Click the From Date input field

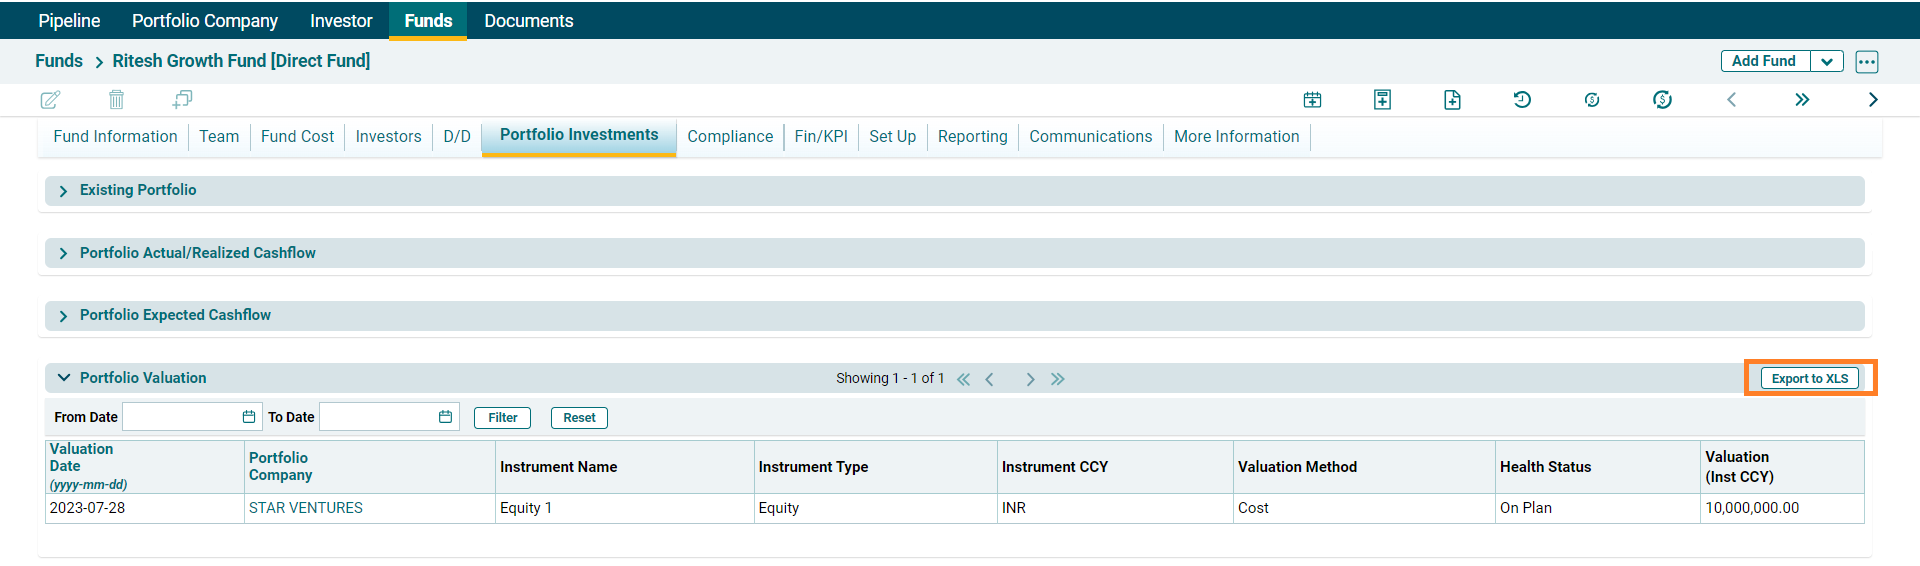[180, 418]
